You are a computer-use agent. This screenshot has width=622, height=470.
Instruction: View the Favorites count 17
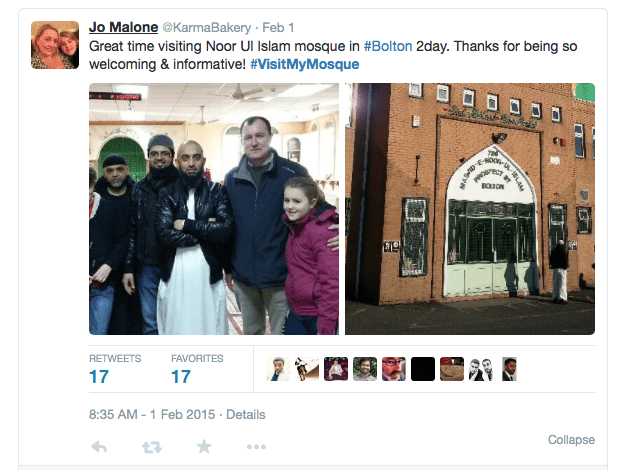pos(181,377)
